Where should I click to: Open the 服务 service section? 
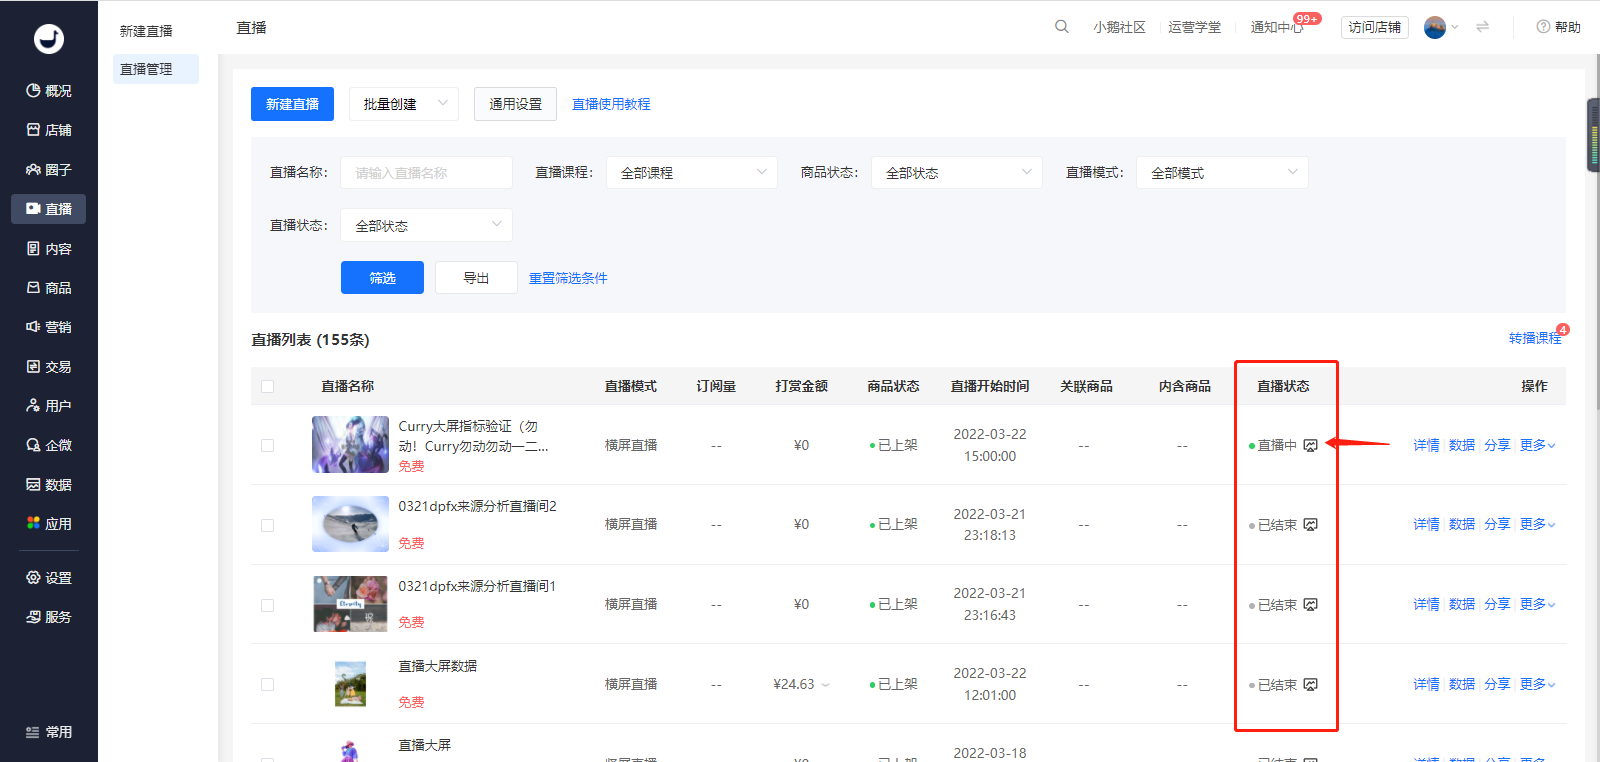(48, 617)
